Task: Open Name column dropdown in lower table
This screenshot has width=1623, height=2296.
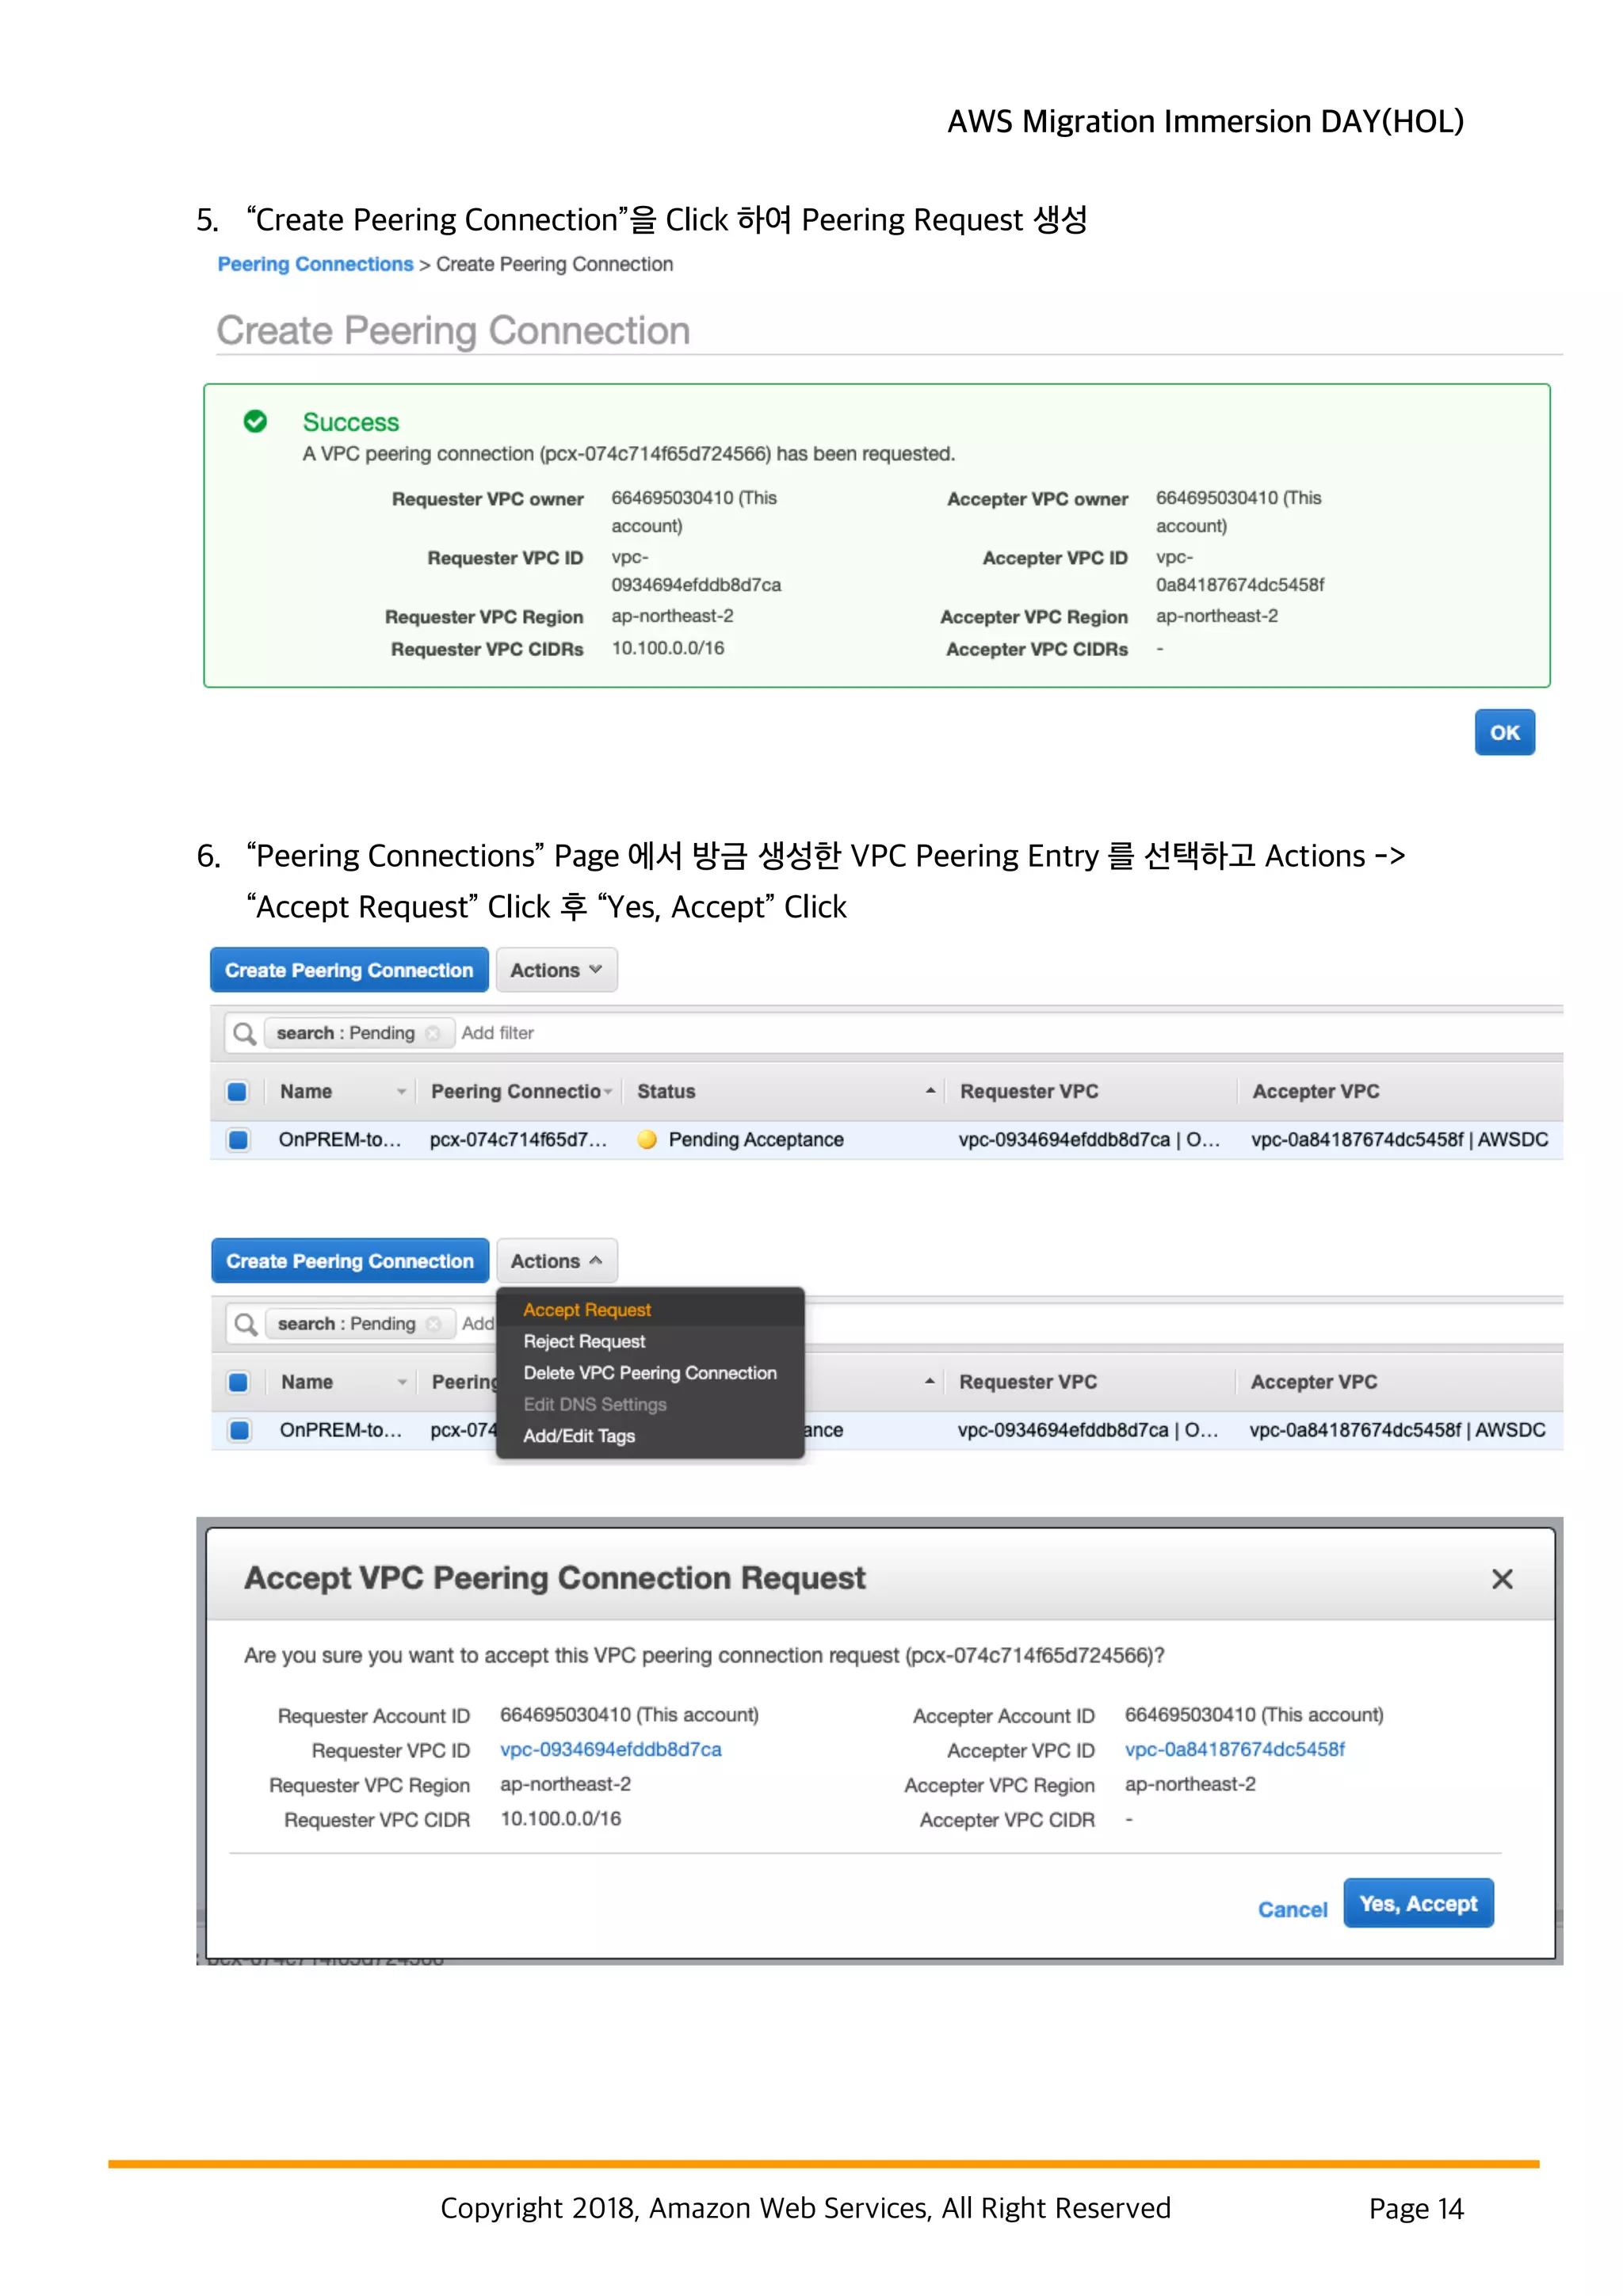Action: pos(402,1382)
